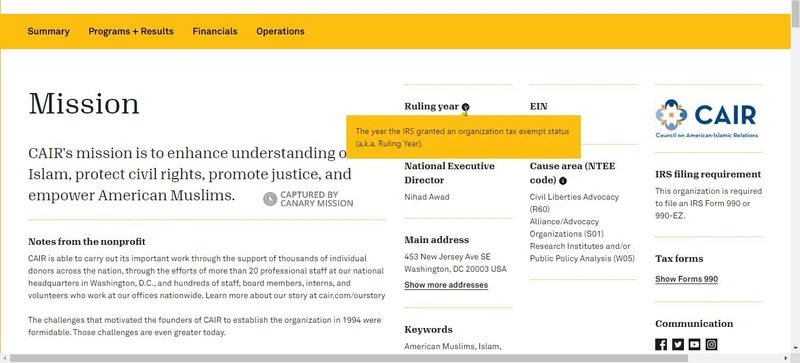Click Civil Liberties Advocacy (R60) text

pyautogui.click(x=574, y=203)
